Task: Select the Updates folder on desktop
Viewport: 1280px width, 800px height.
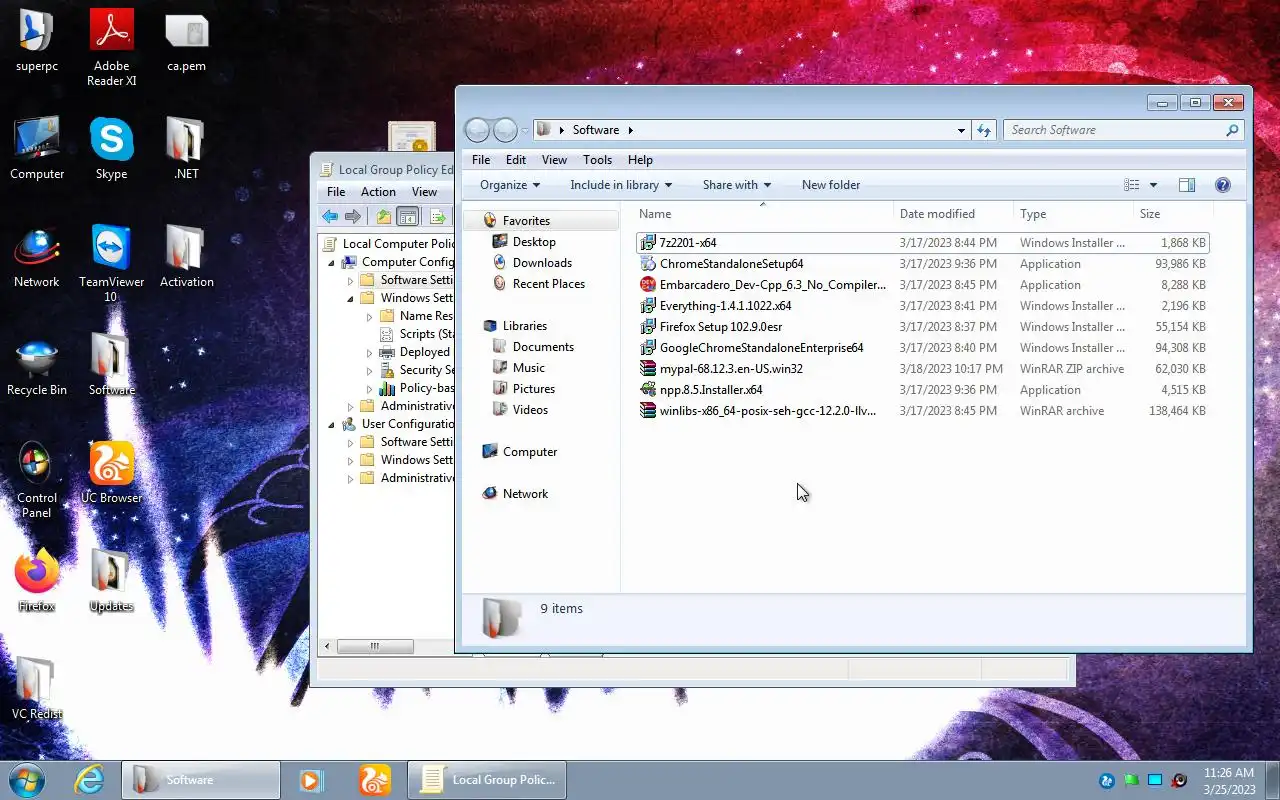Action: point(111,580)
